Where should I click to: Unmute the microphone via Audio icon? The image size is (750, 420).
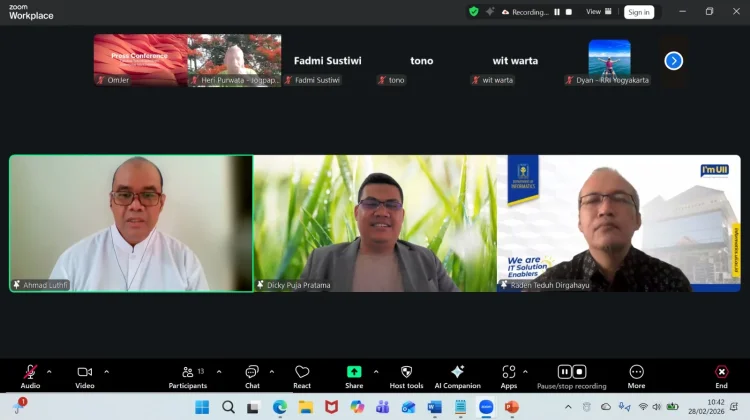(30, 376)
